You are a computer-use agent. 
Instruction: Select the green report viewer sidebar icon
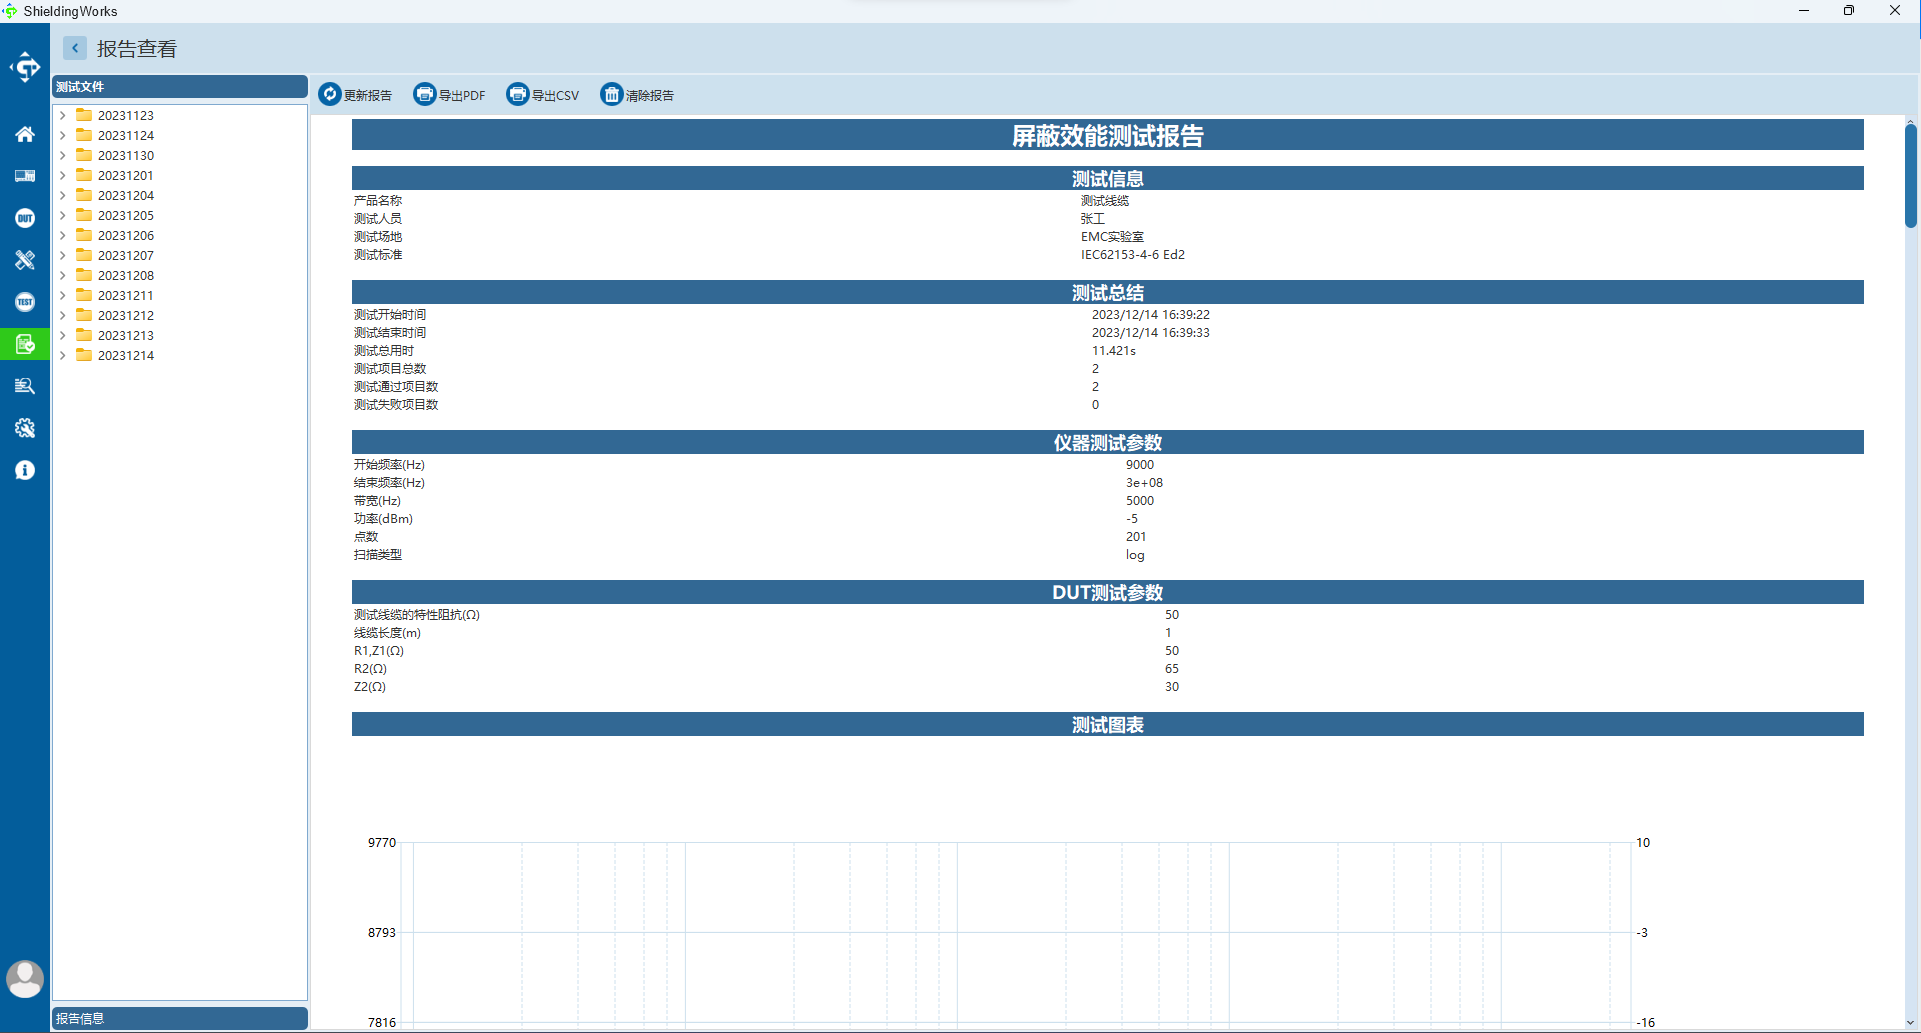click(x=25, y=344)
